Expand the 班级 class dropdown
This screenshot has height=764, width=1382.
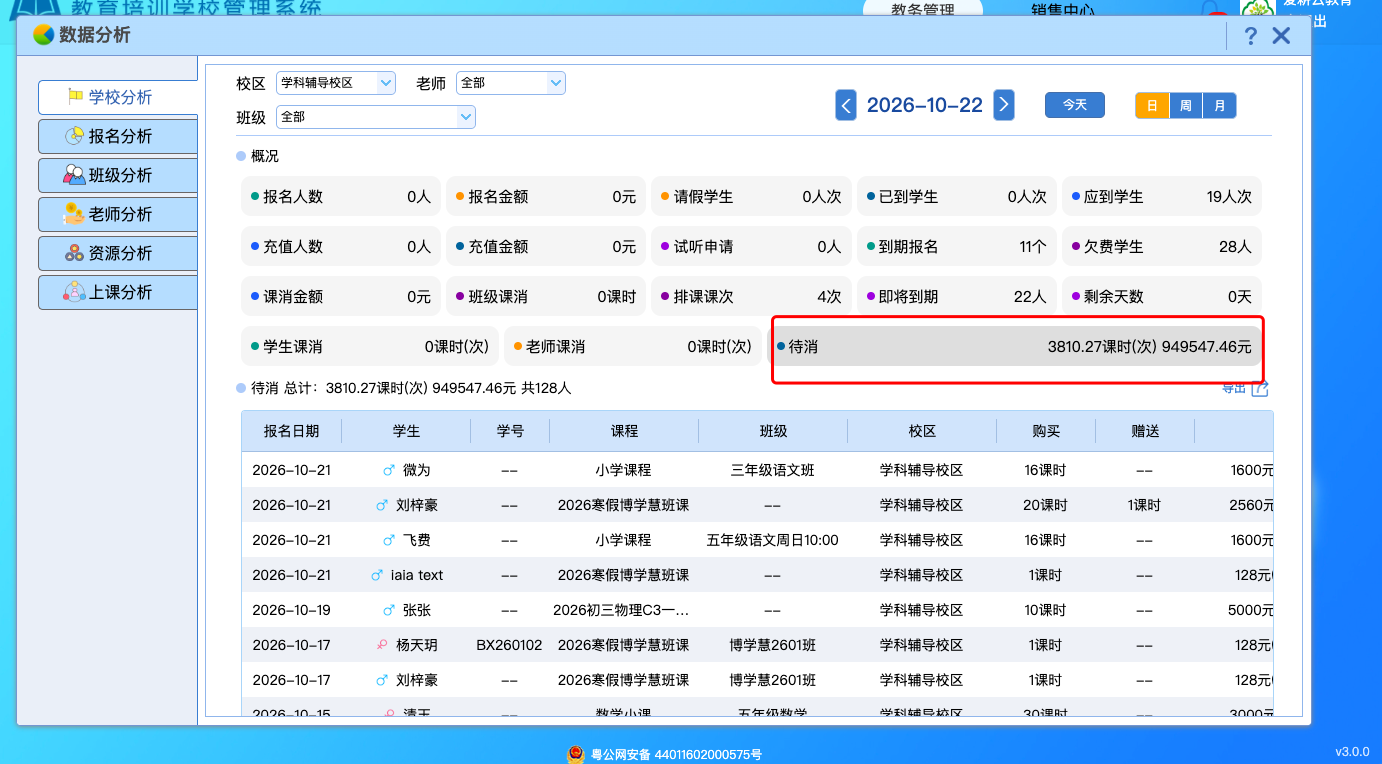click(376, 117)
